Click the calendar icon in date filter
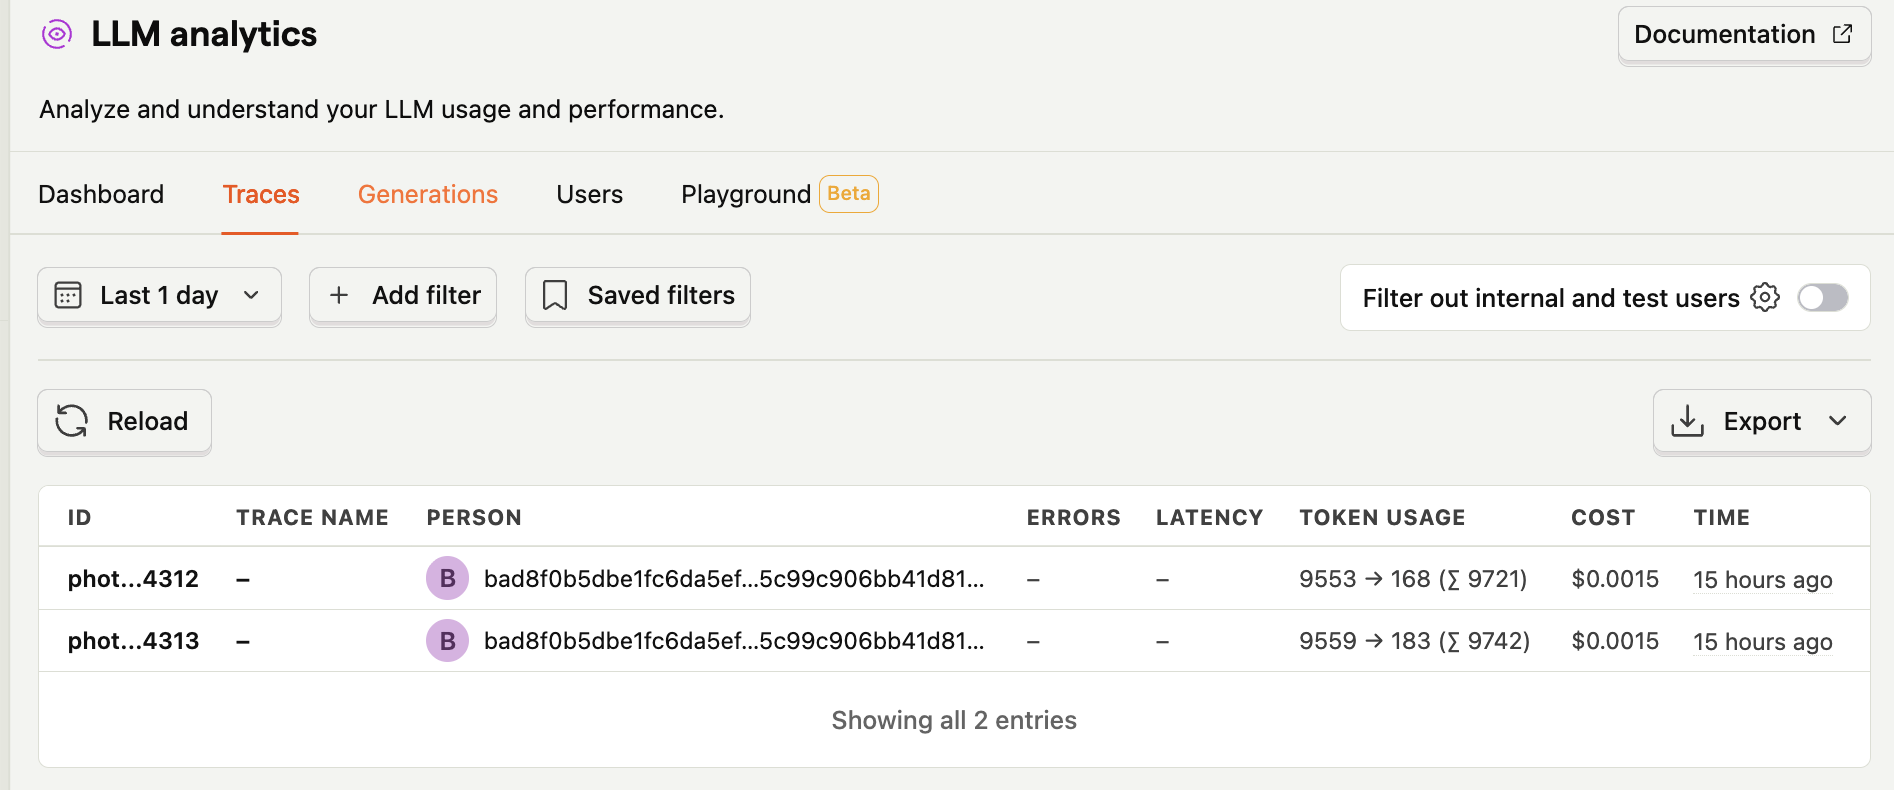This screenshot has width=1894, height=790. pyautogui.click(x=68, y=296)
